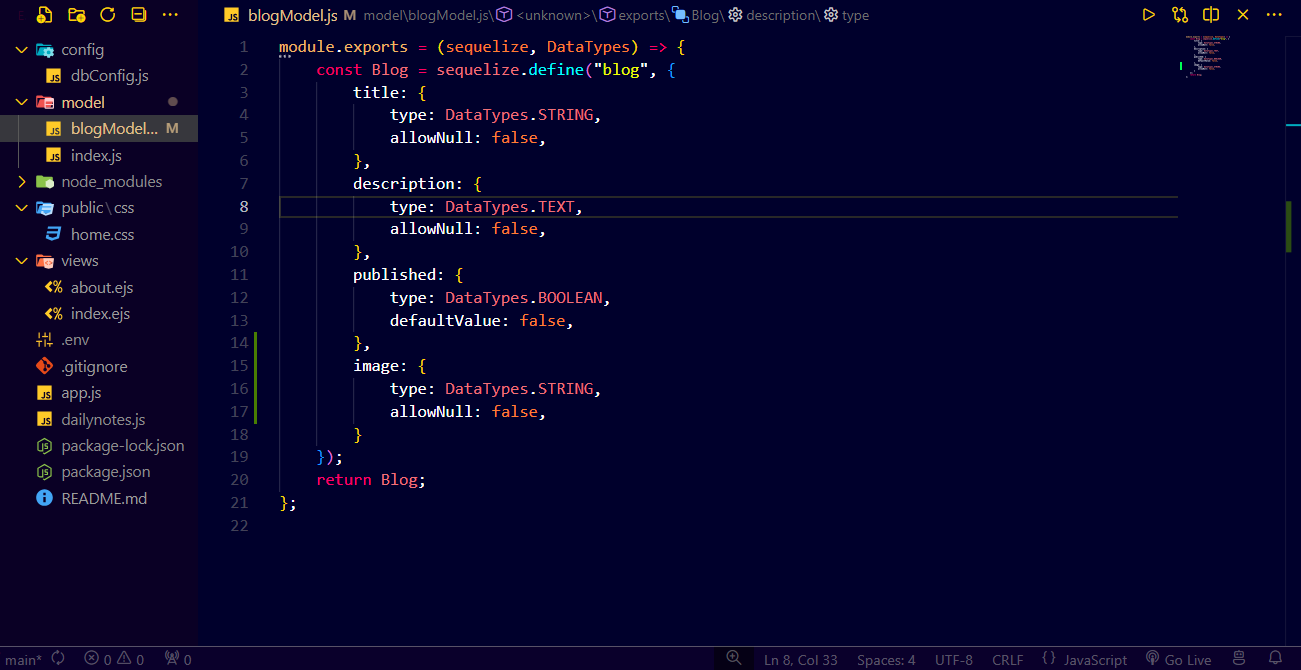
Task: Click defaultValue: false line
Action: coord(482,321)
